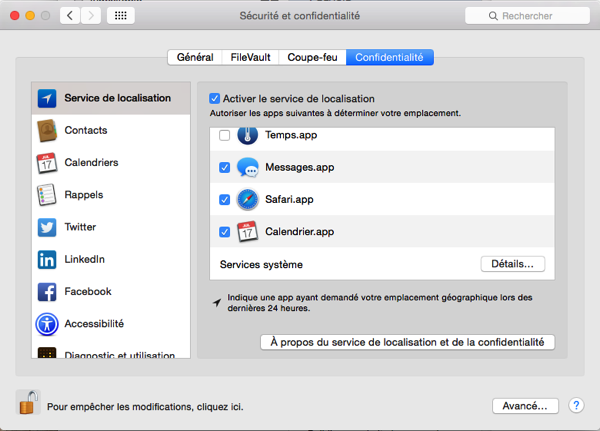Open the Accessibilité category

pos(93,324)
